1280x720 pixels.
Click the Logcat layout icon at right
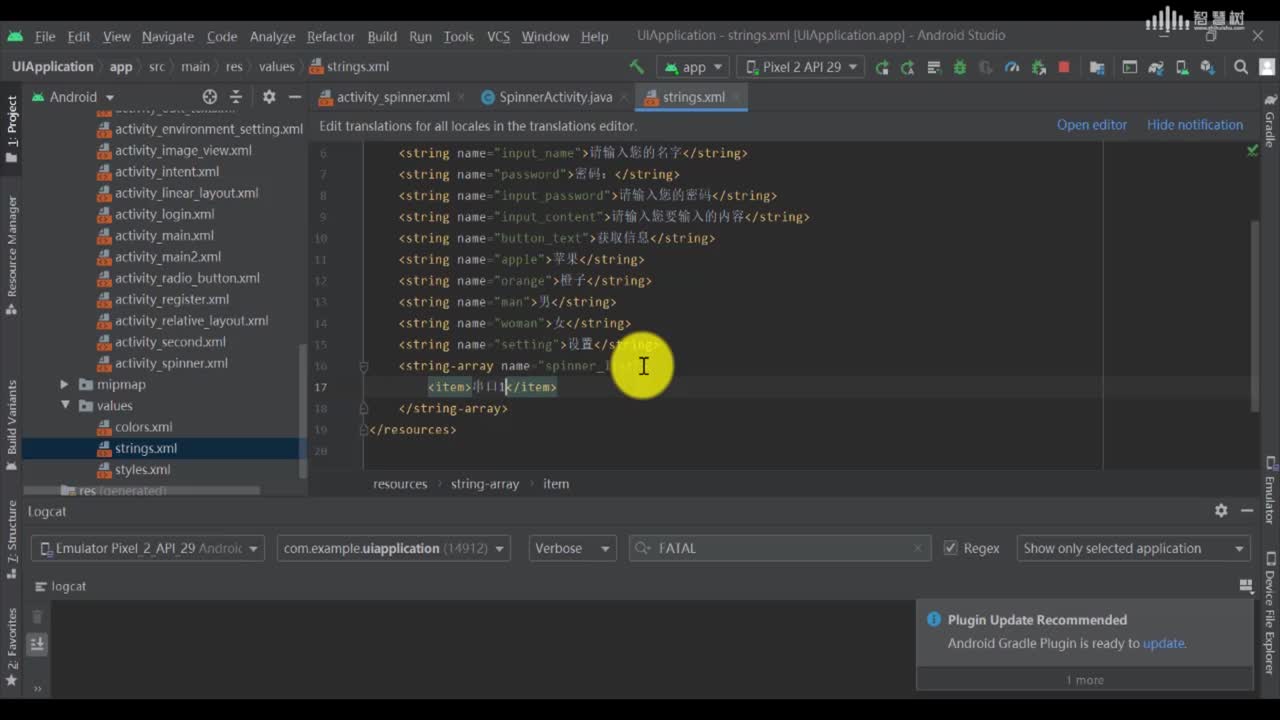click(x=1246, y=586)
